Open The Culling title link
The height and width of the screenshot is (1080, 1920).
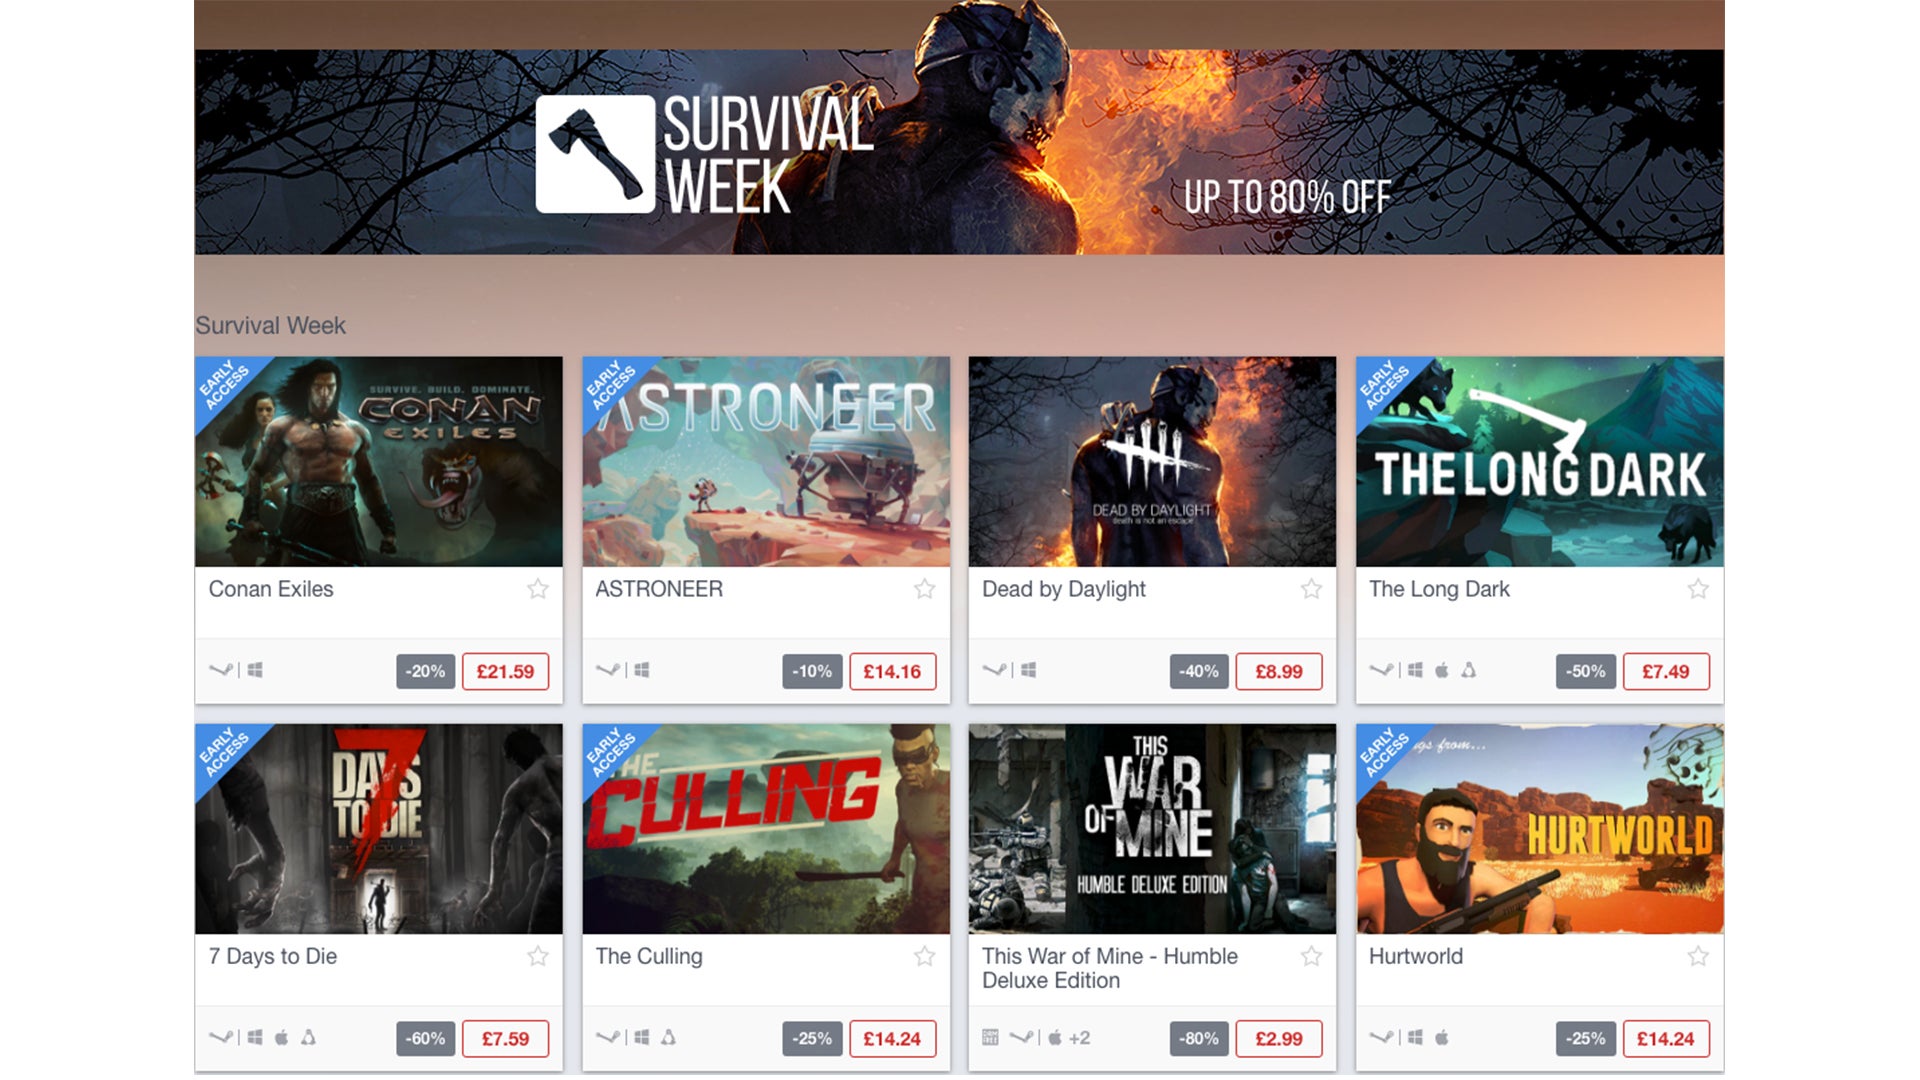[x=649, y=956]
